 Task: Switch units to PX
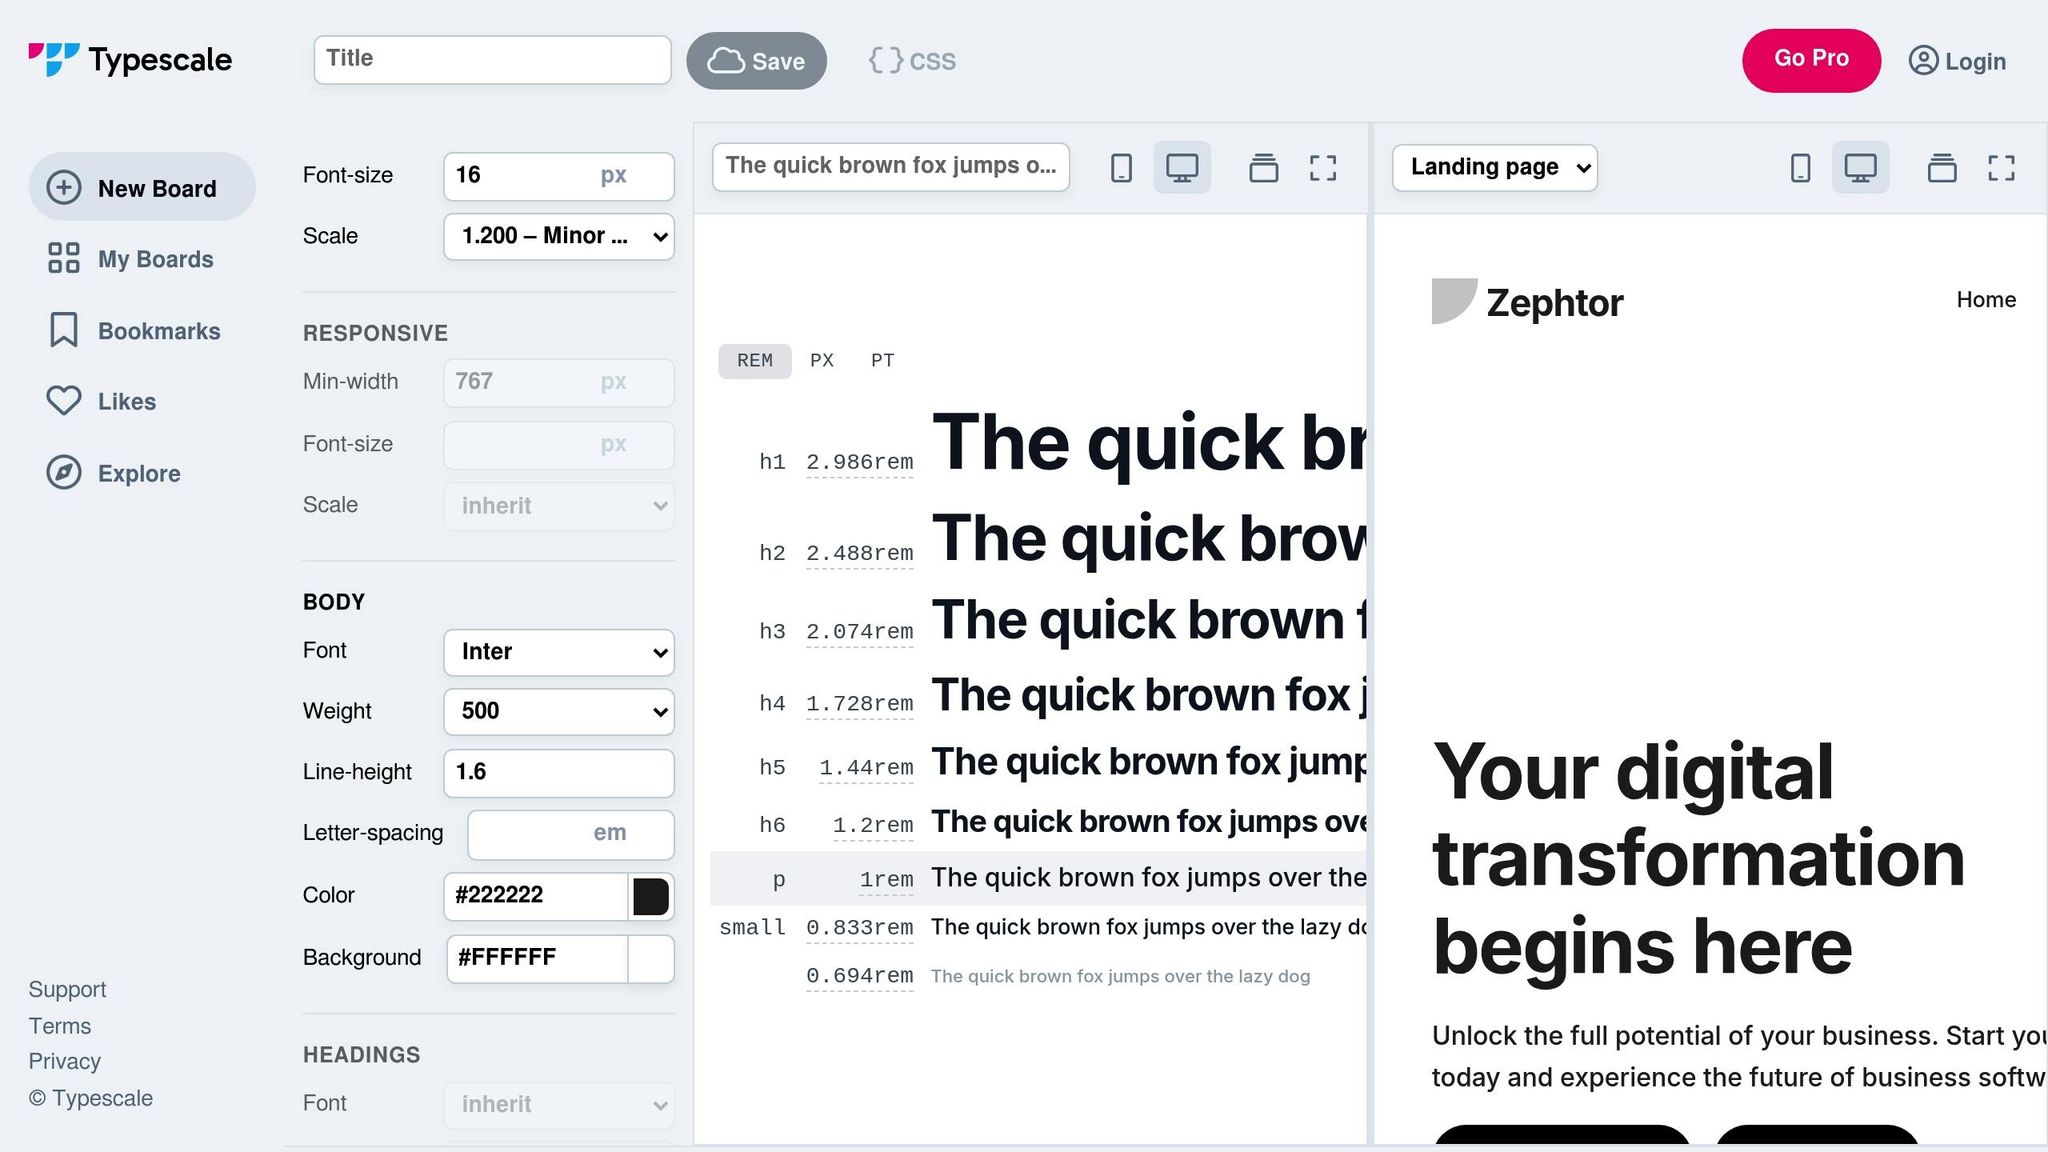point(821,360)
